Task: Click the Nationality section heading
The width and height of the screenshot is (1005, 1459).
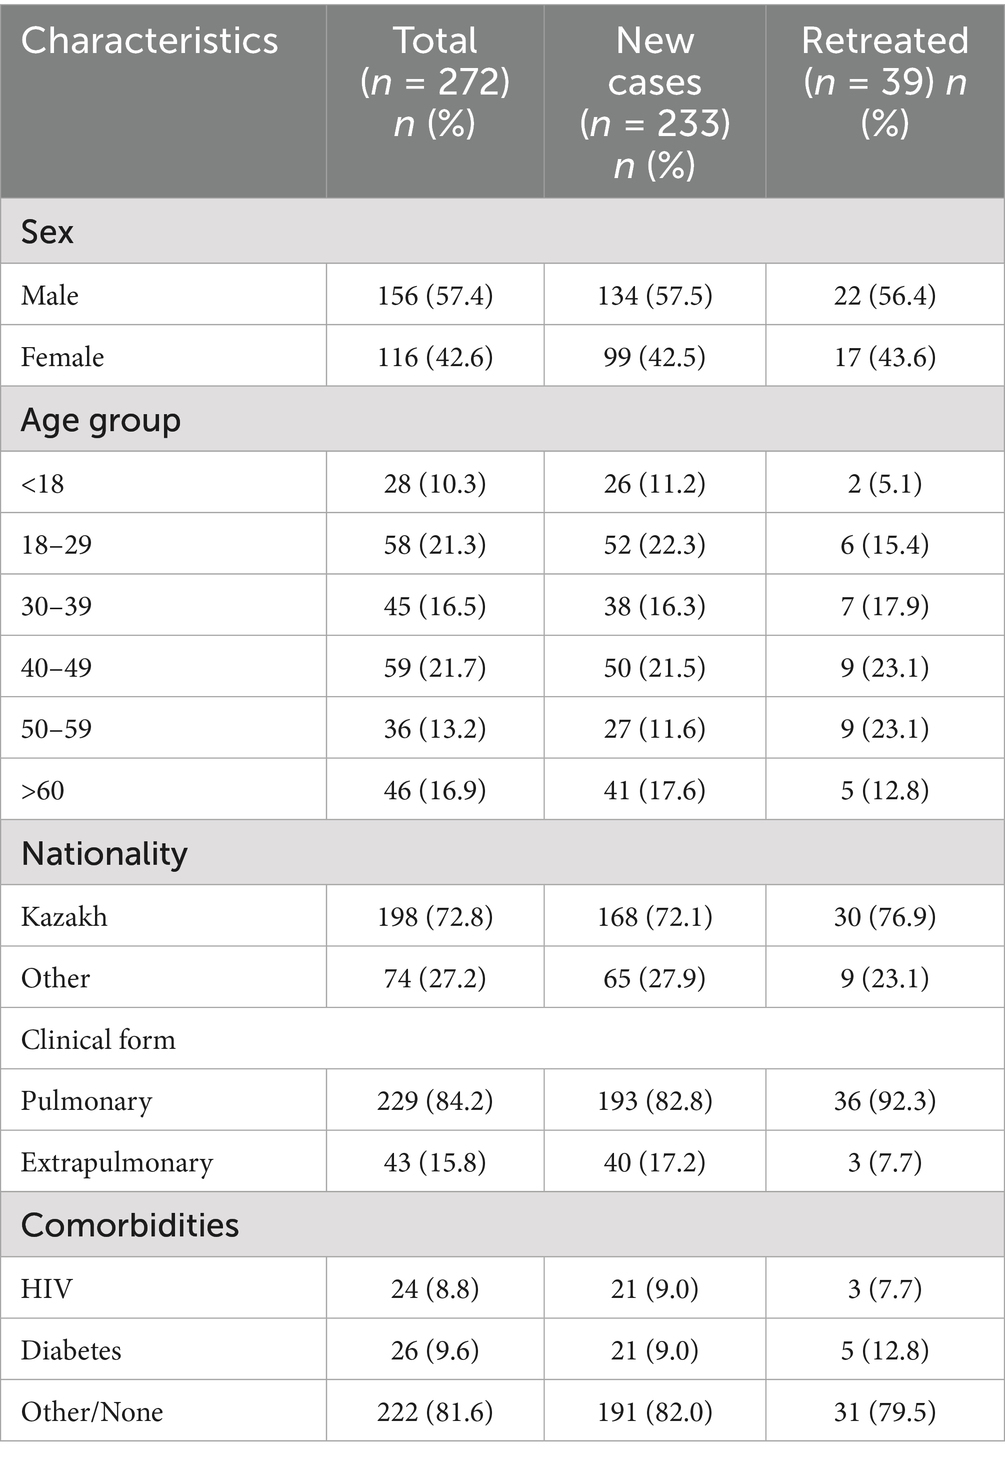Action: click(105, 853)
